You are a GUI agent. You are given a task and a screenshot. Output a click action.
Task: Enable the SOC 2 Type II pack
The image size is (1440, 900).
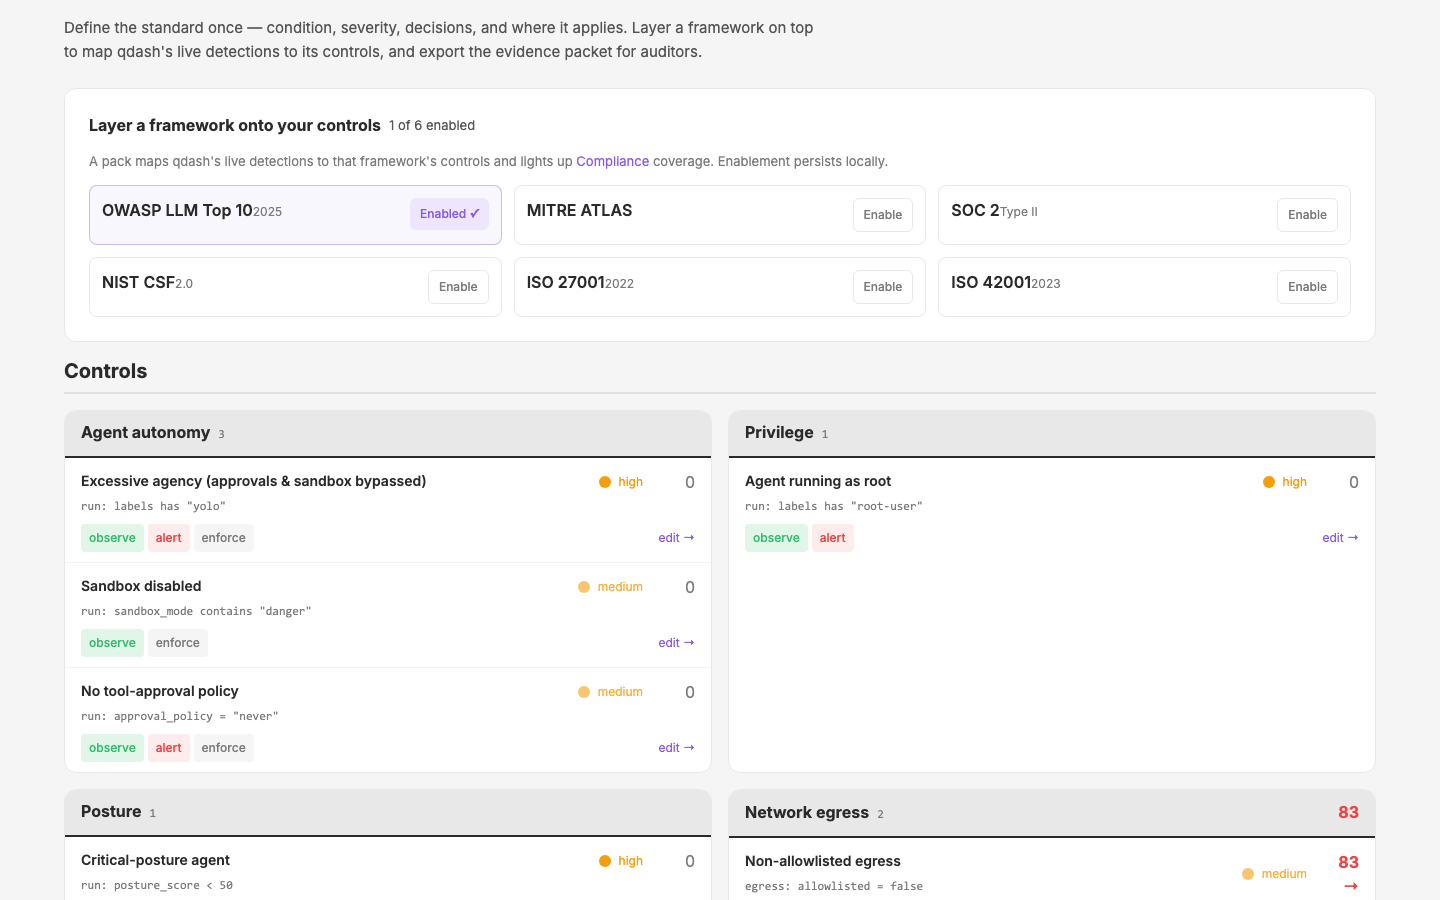pyautogui.click(x=1307, y=215)
